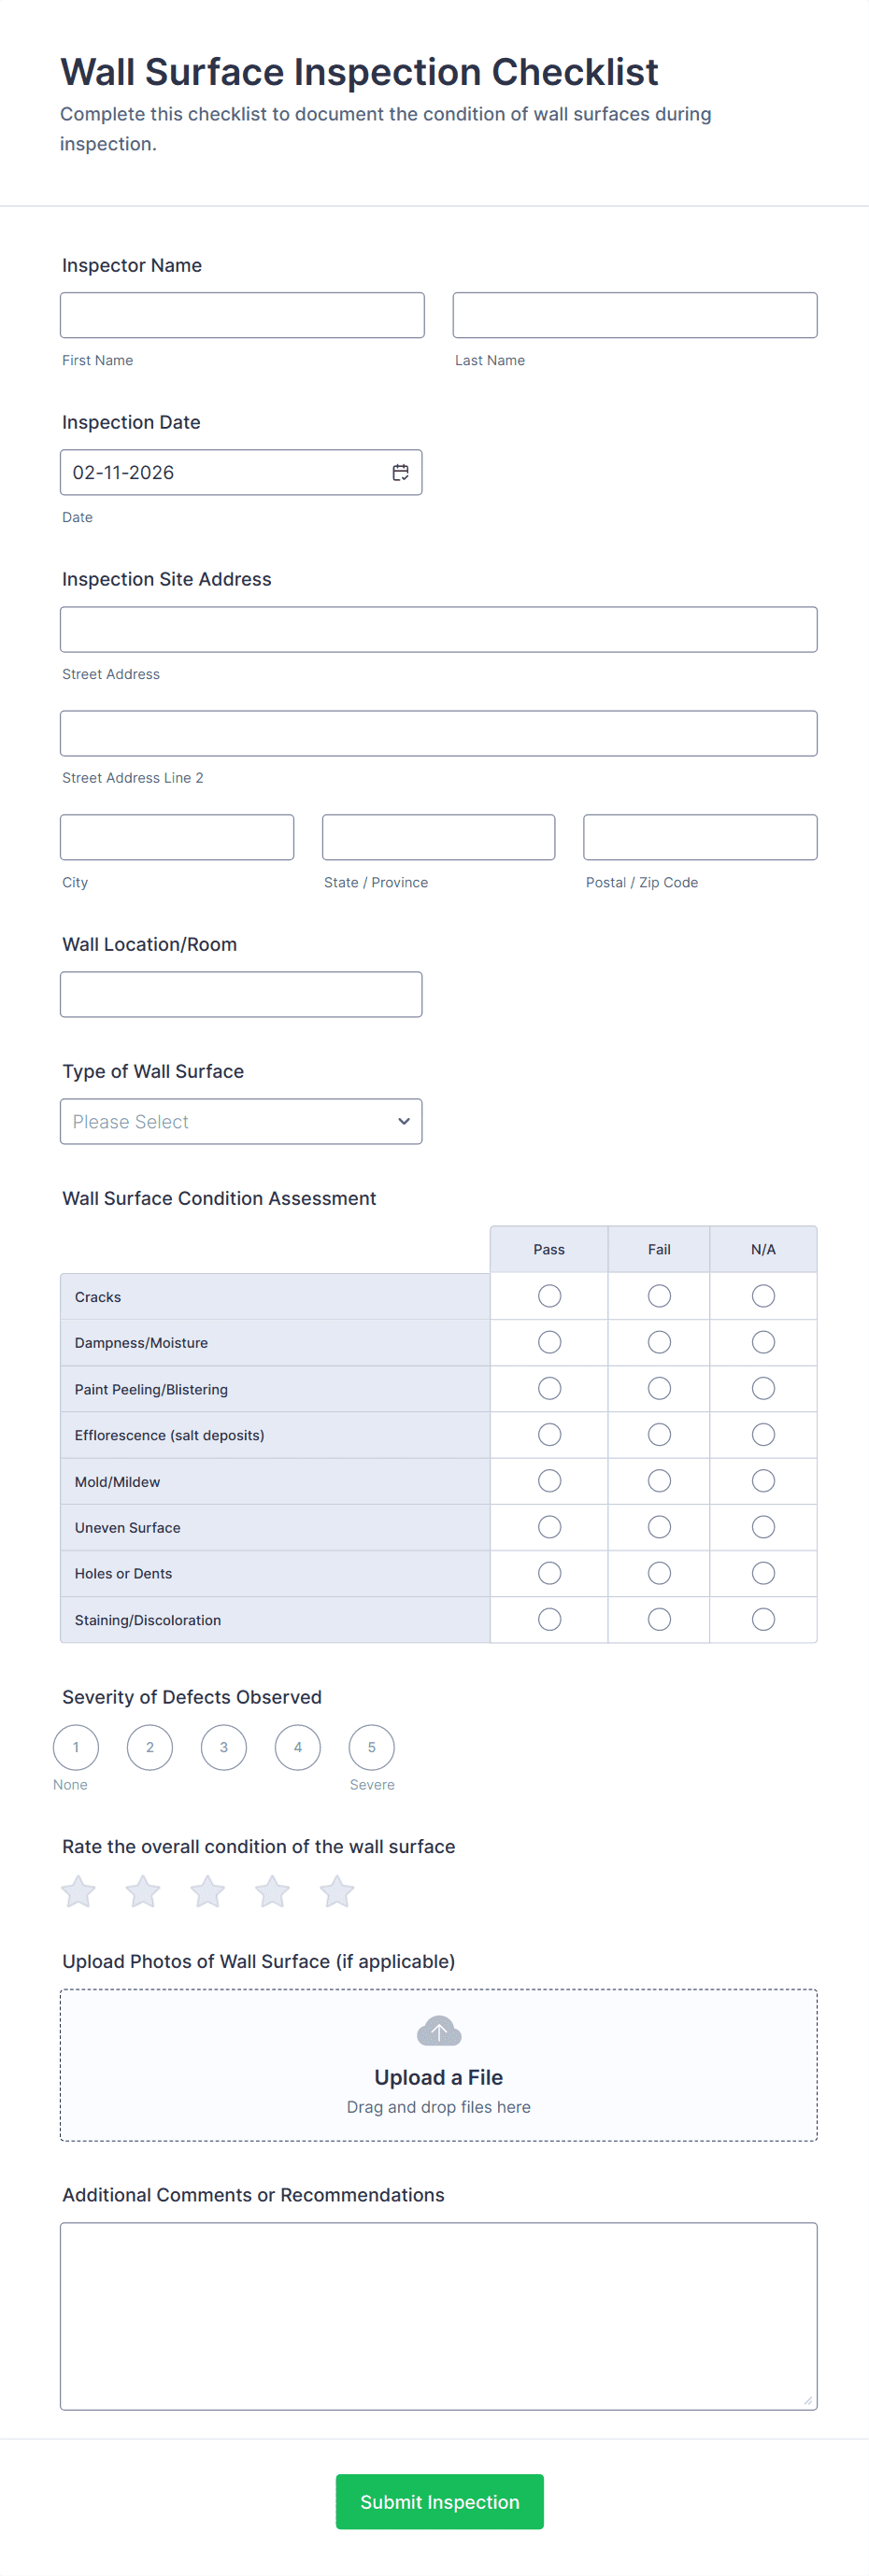Click the cloud upload icon
Image resolution: width=869 pixels, height=2576 pixels.
438,2031
